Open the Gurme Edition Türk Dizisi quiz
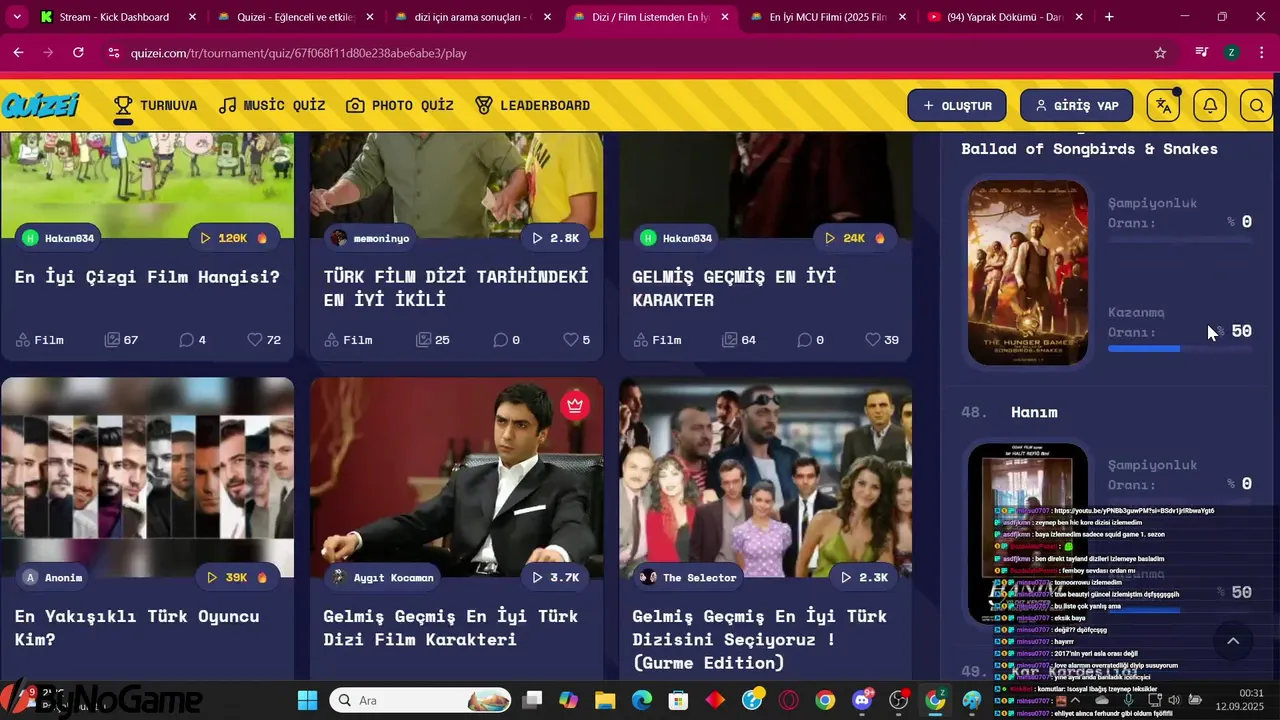Image resolution: width=1280 pixels, height=720 pixels. click(759, 639)
